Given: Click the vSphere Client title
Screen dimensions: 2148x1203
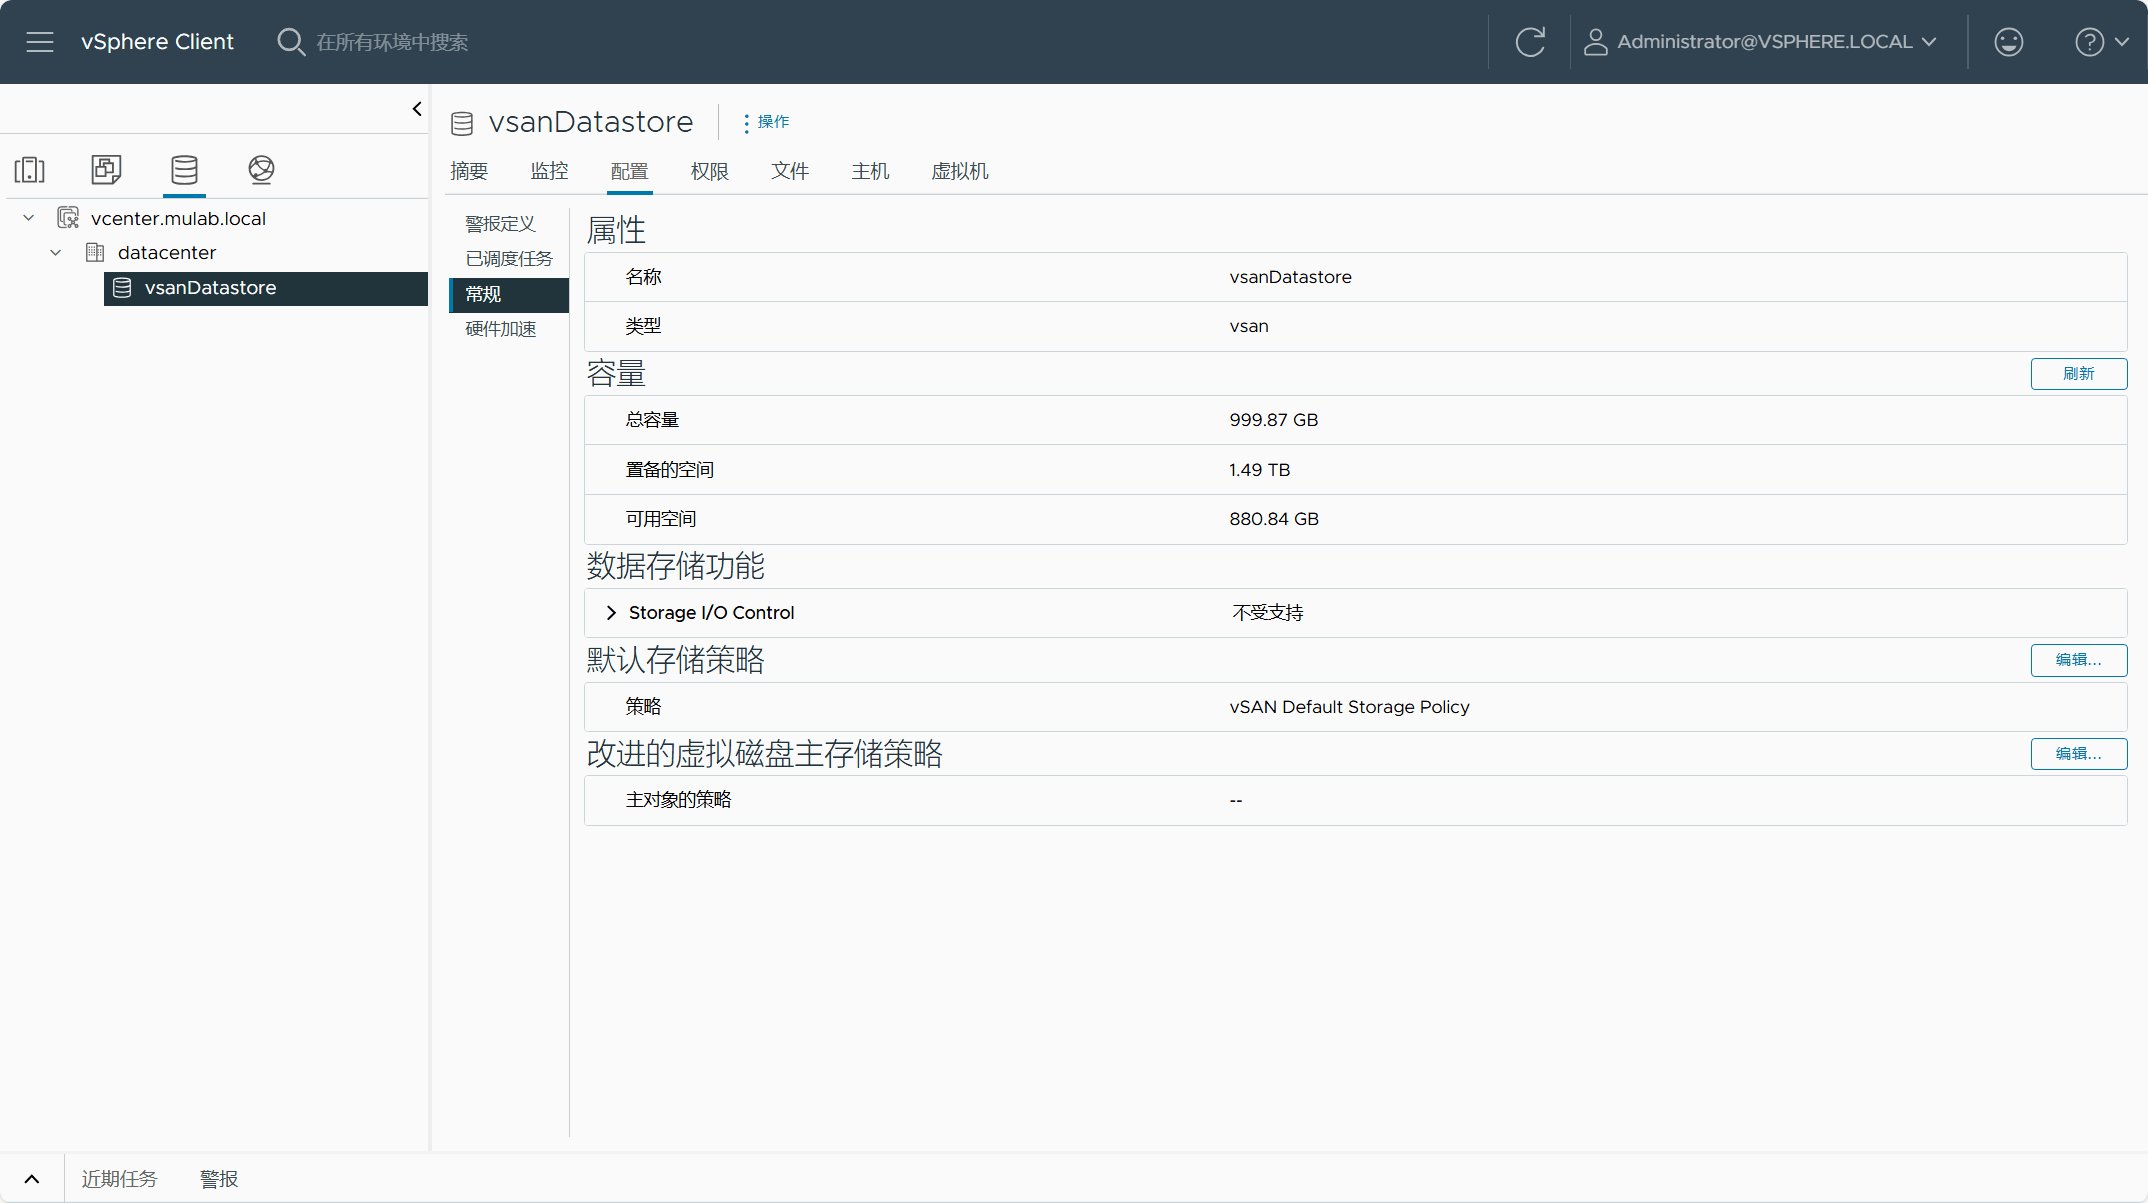Looking at the screenshot, I should coord(157,42).
